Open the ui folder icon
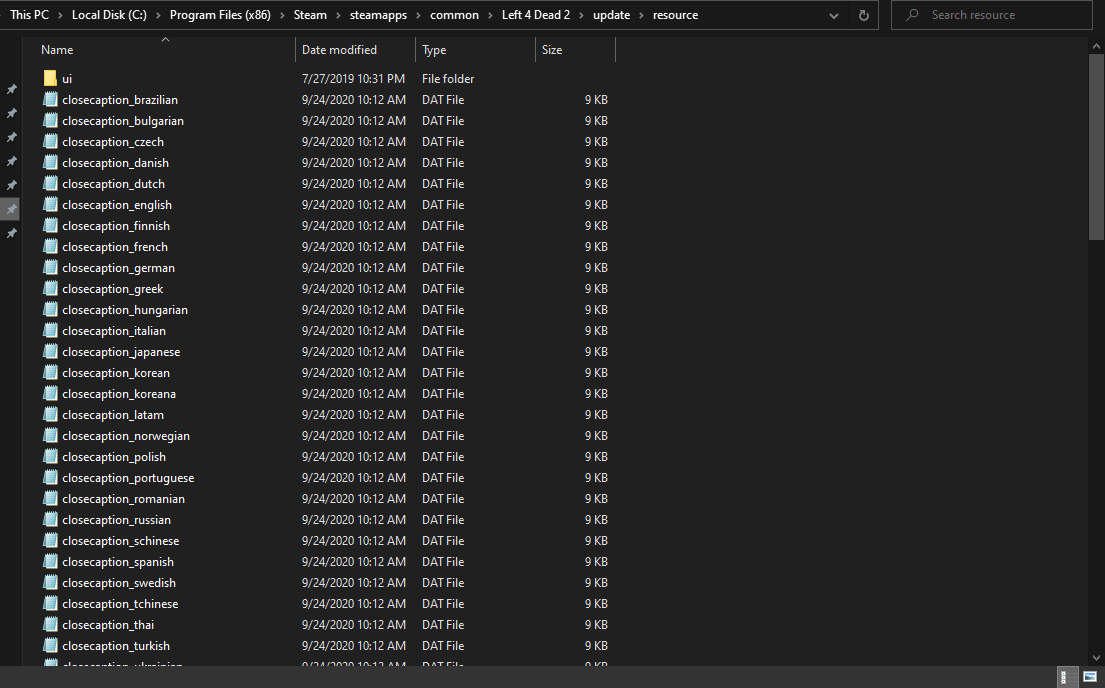This screenshot has width=1105, height=688. (x=50, y=78)
